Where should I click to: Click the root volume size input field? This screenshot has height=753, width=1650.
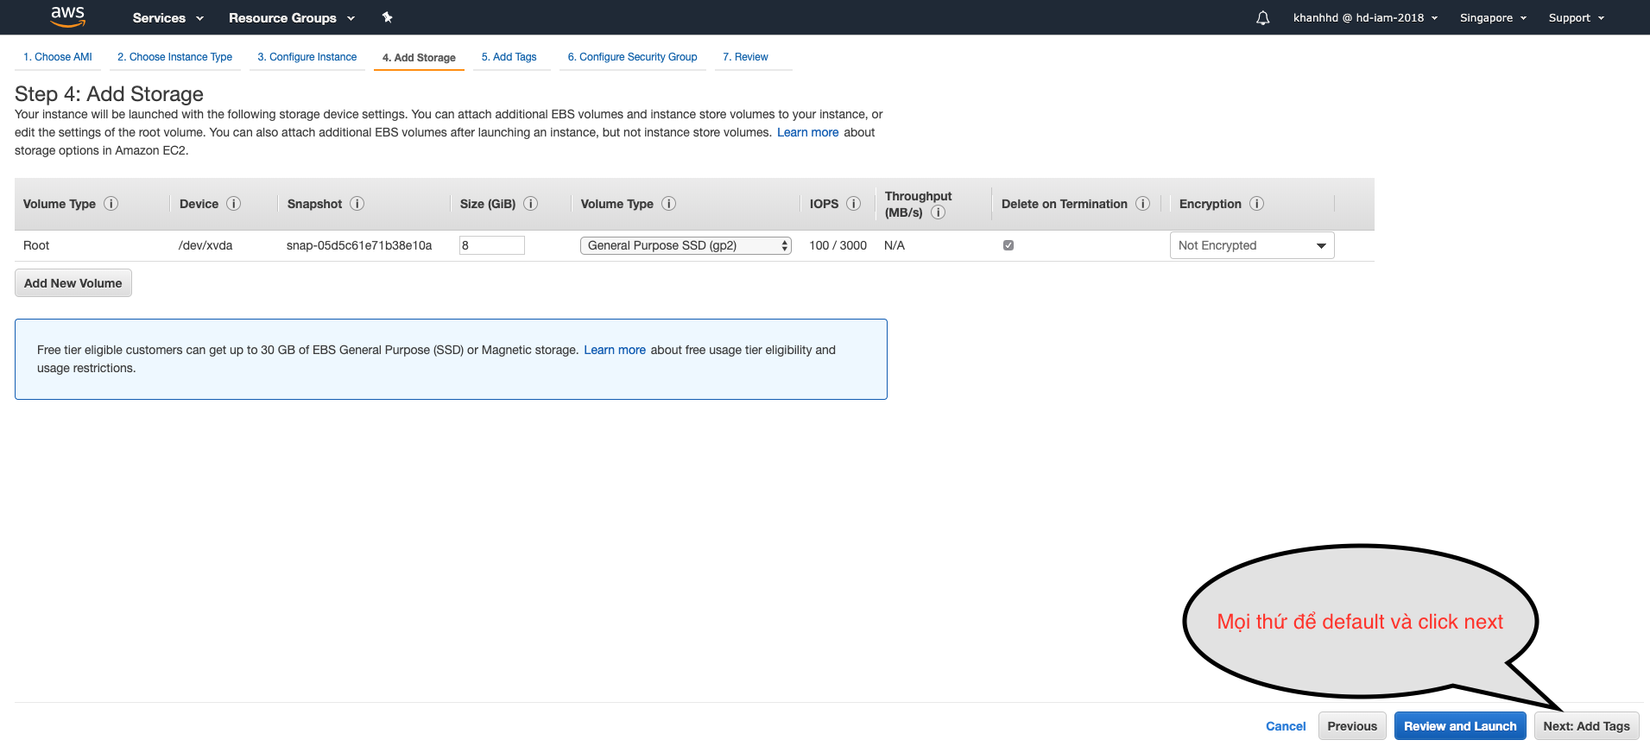(x=491, y=246)
